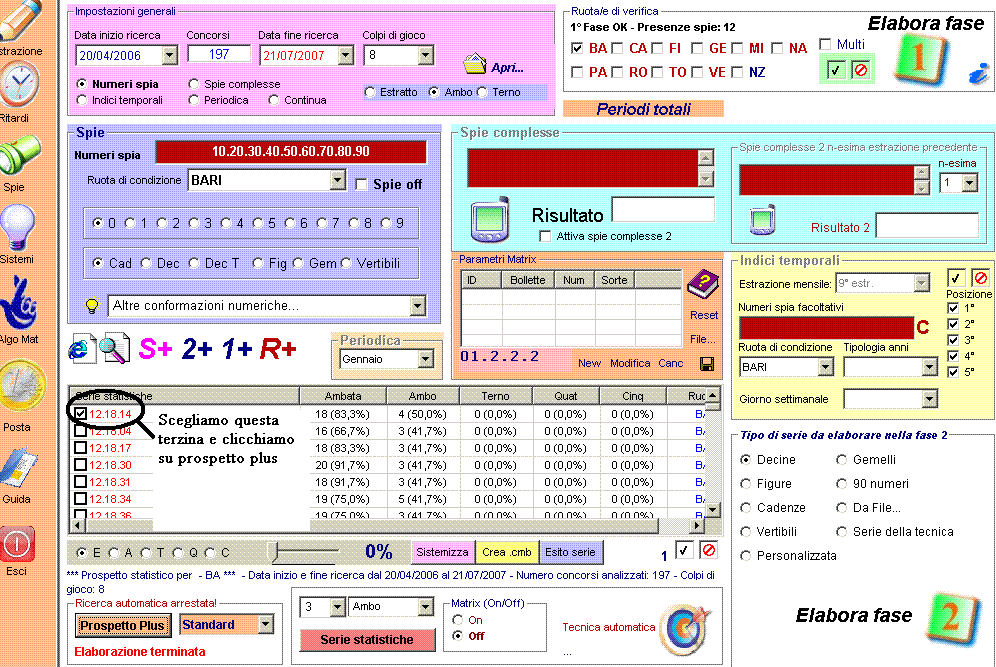This screenshot has width=996, height=667.
Task: Select Figure series type for fase 2
Action: [746, 484]
